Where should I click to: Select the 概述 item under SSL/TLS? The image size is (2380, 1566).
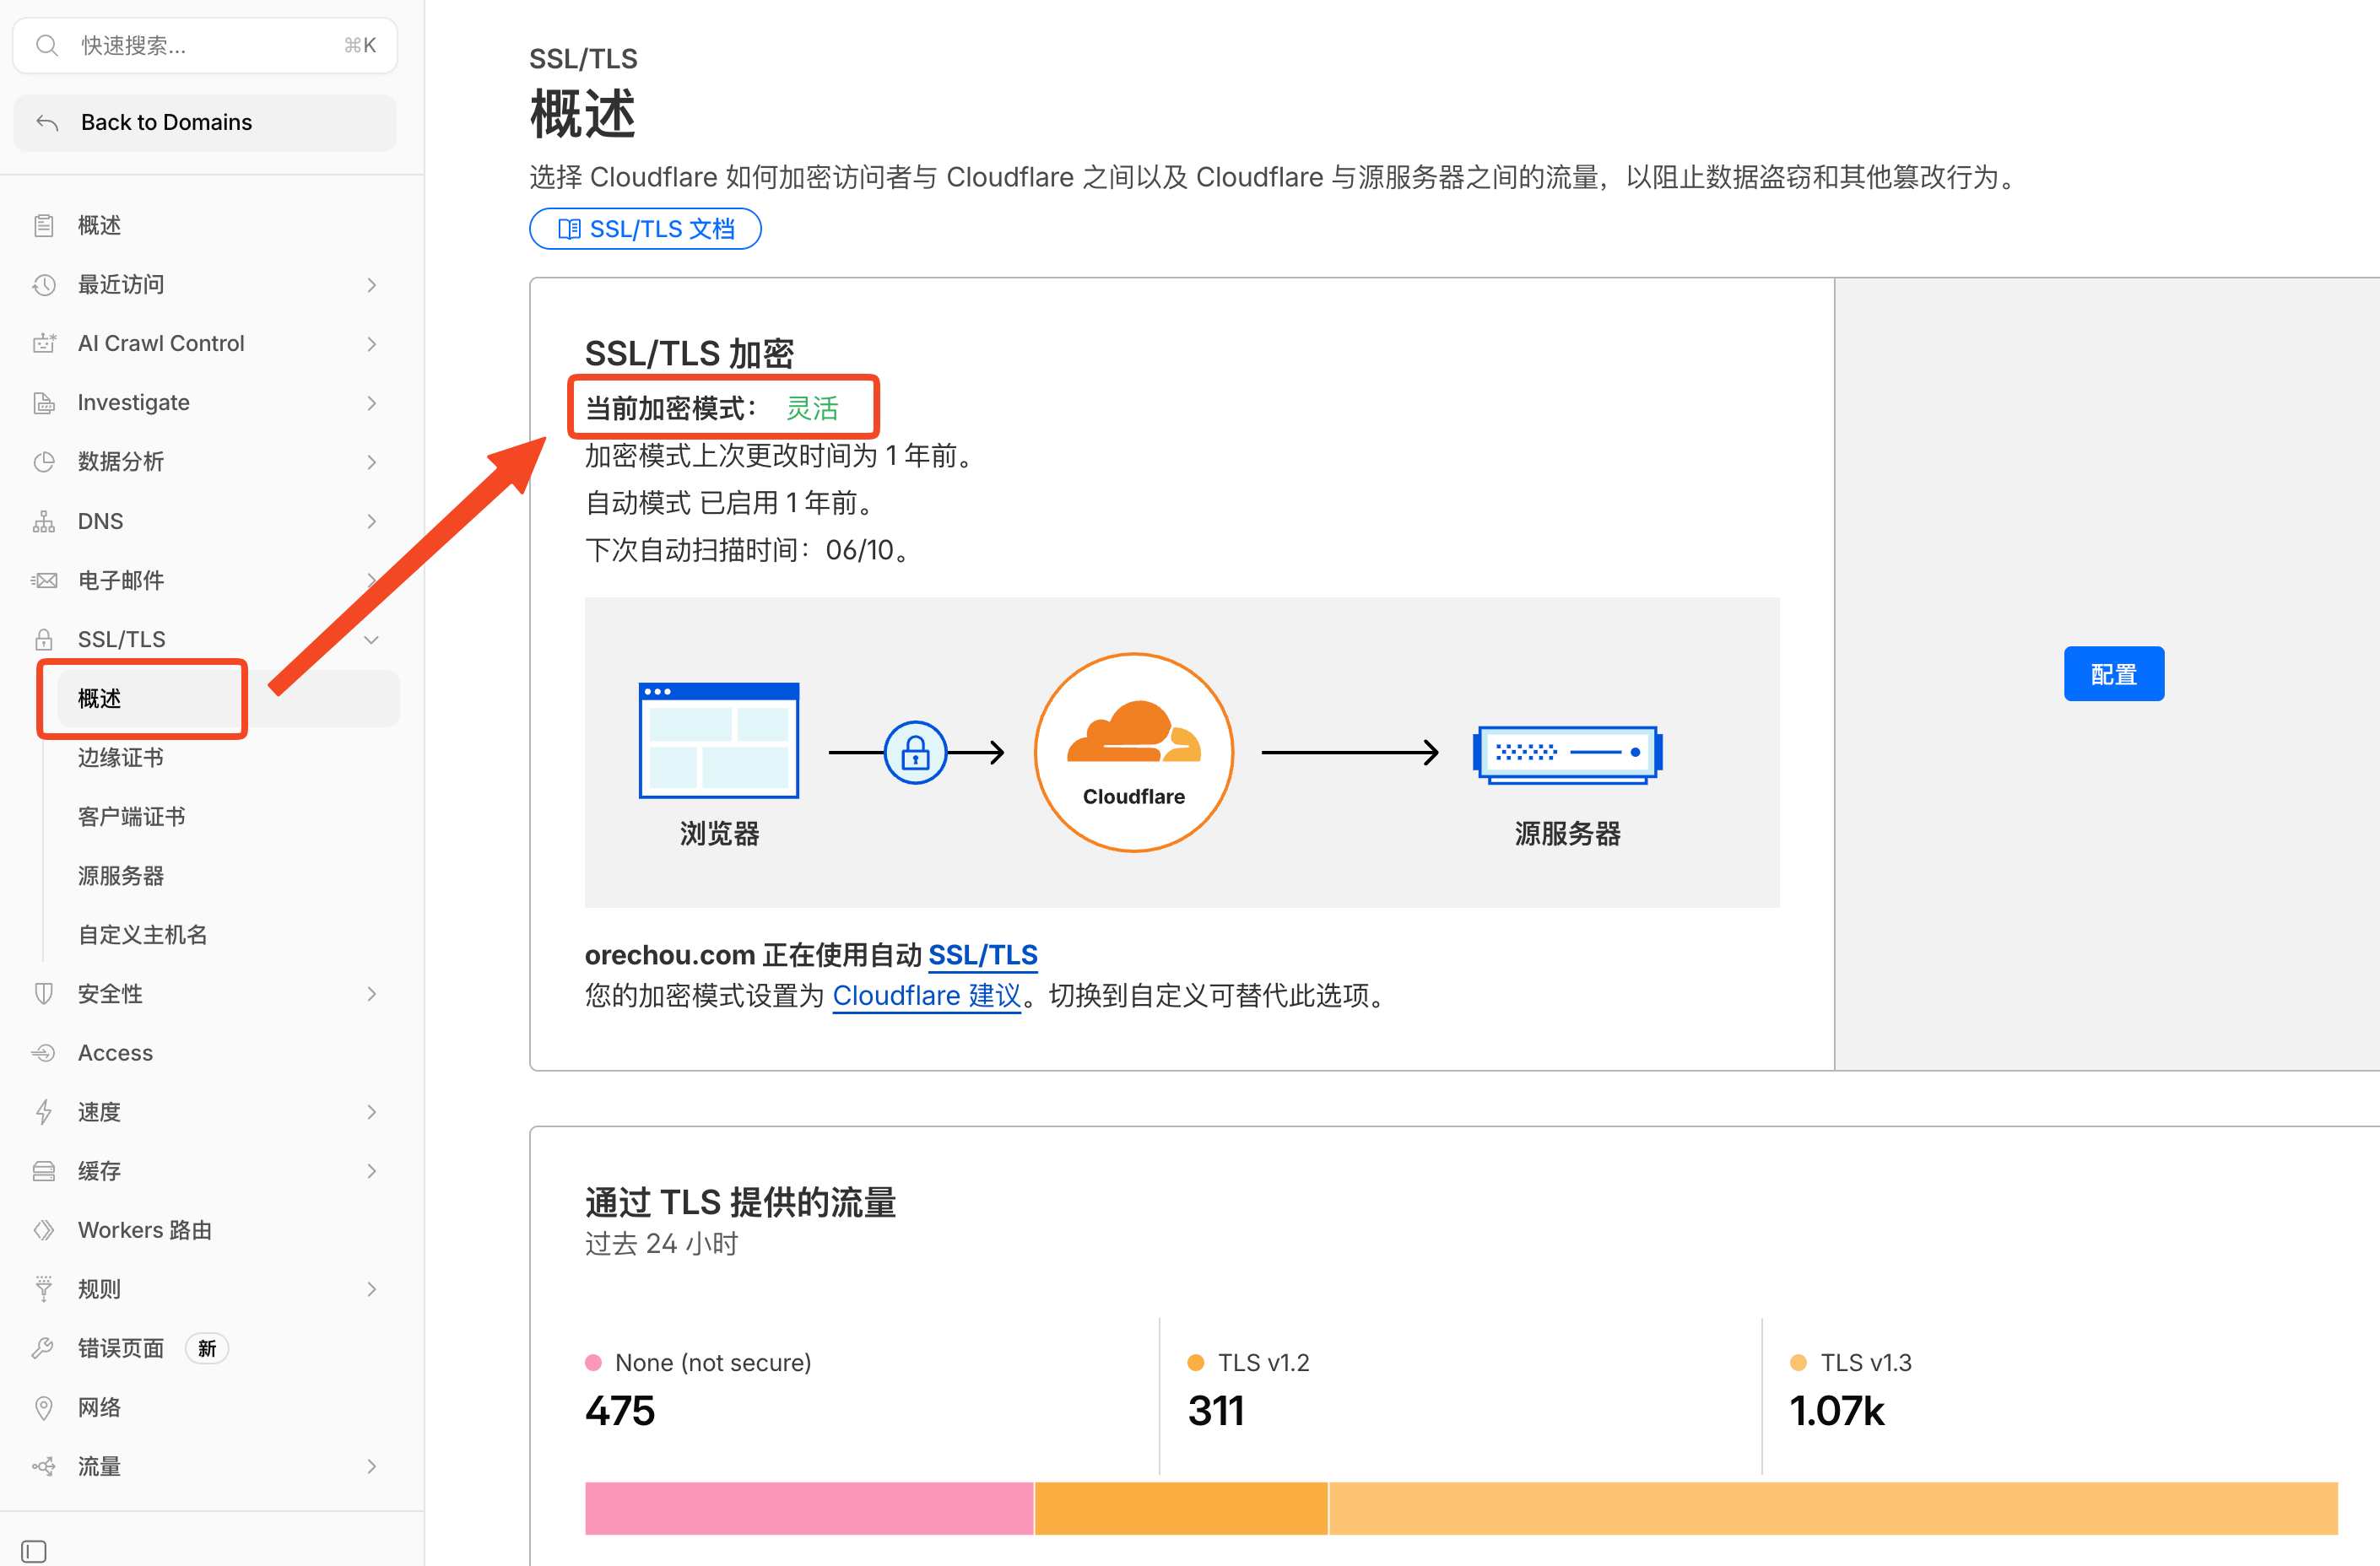228,698
